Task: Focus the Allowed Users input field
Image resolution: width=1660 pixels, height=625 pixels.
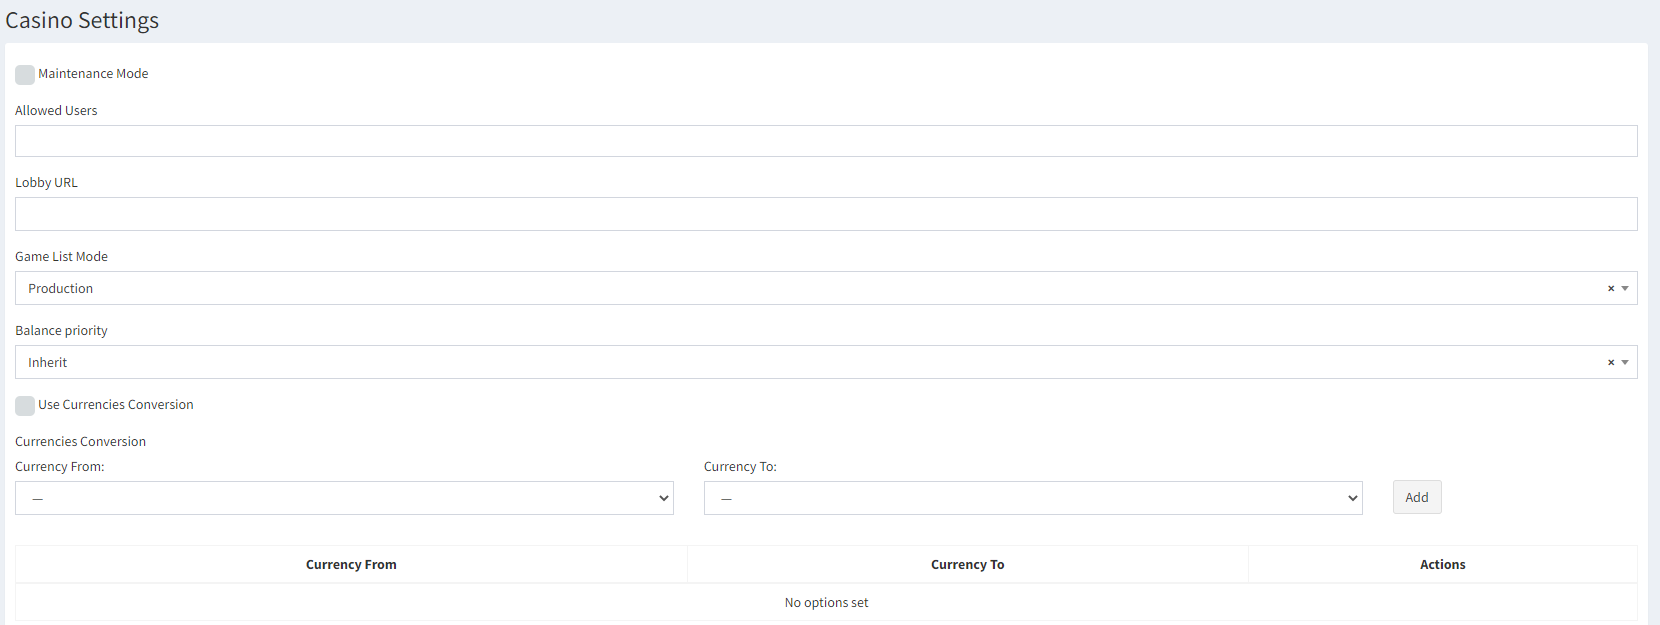Action: [825, 141]
